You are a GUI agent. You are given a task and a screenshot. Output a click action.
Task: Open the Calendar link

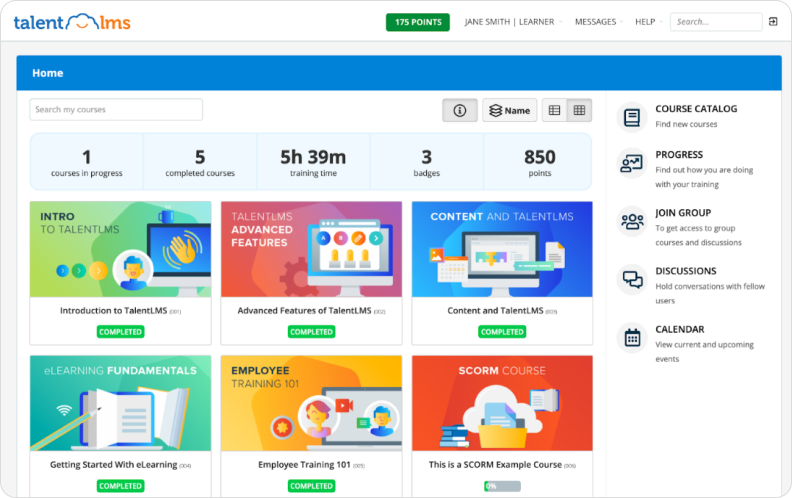(x=679, y=329)
